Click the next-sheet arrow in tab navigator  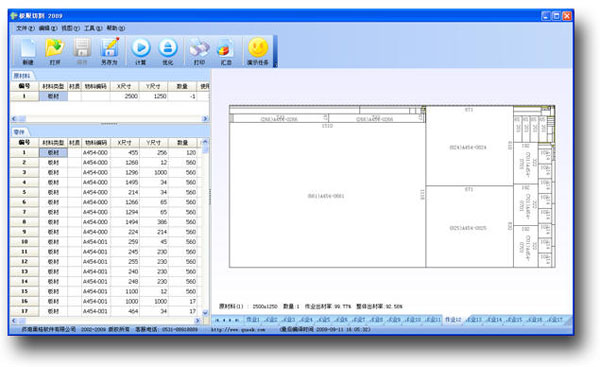click(x=230, y=320)
